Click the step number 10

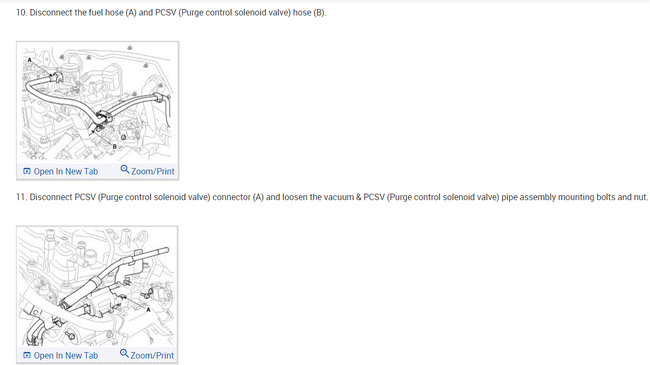21,13
